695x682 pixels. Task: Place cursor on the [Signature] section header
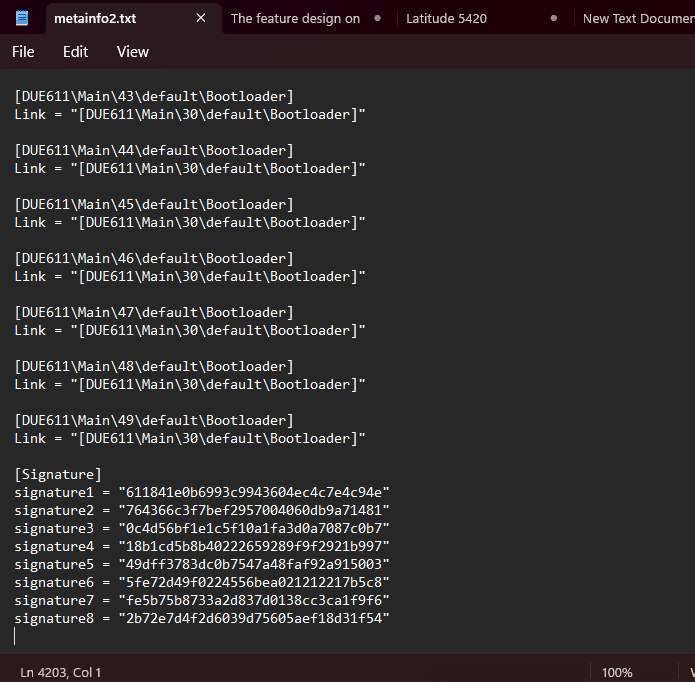pyautogui.click(x=58, y=474)
